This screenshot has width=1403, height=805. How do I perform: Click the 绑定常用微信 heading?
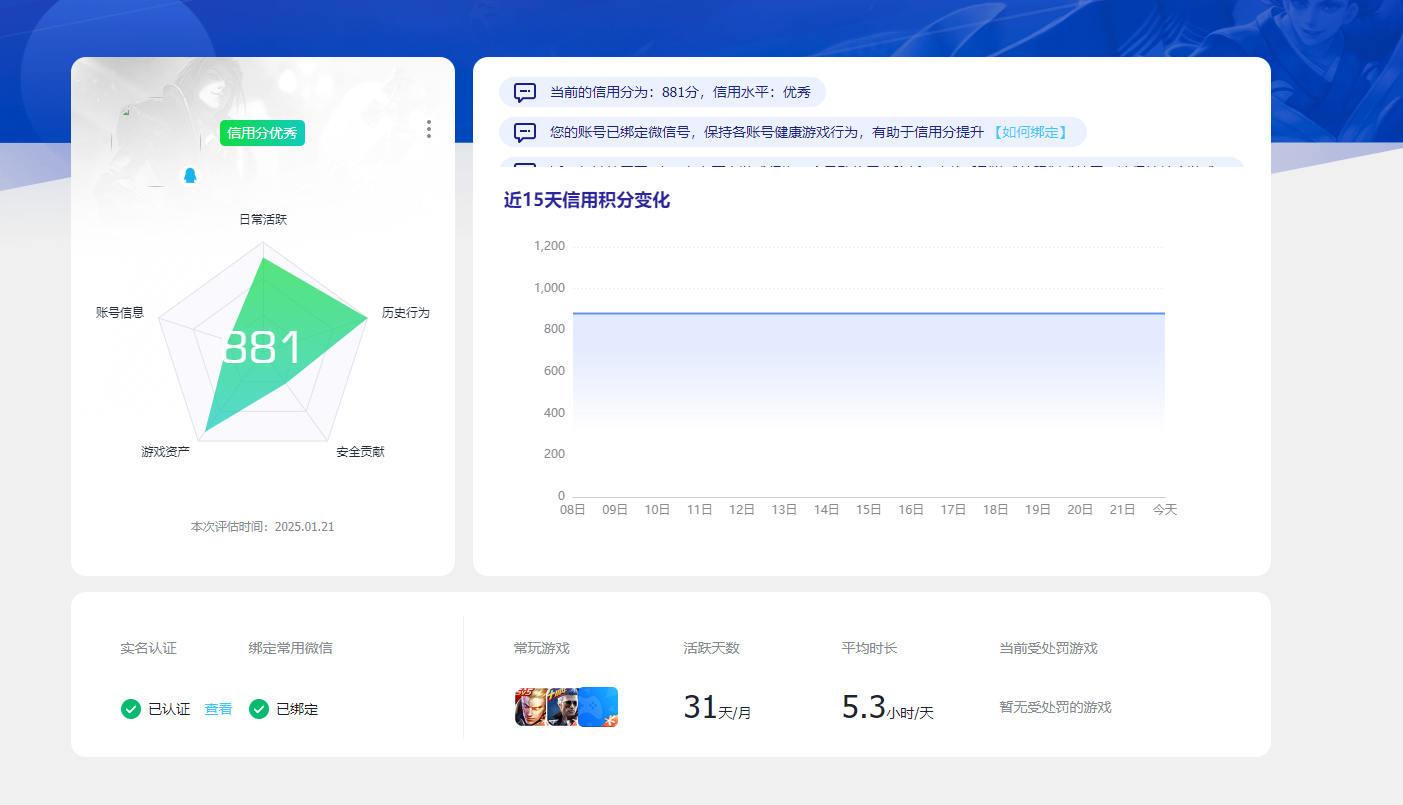[291, 648]
